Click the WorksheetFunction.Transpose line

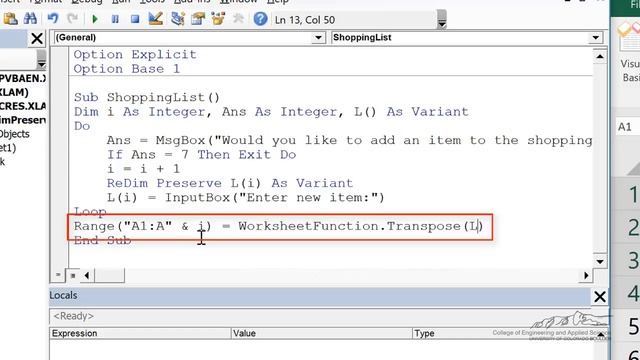coord(278,226)
